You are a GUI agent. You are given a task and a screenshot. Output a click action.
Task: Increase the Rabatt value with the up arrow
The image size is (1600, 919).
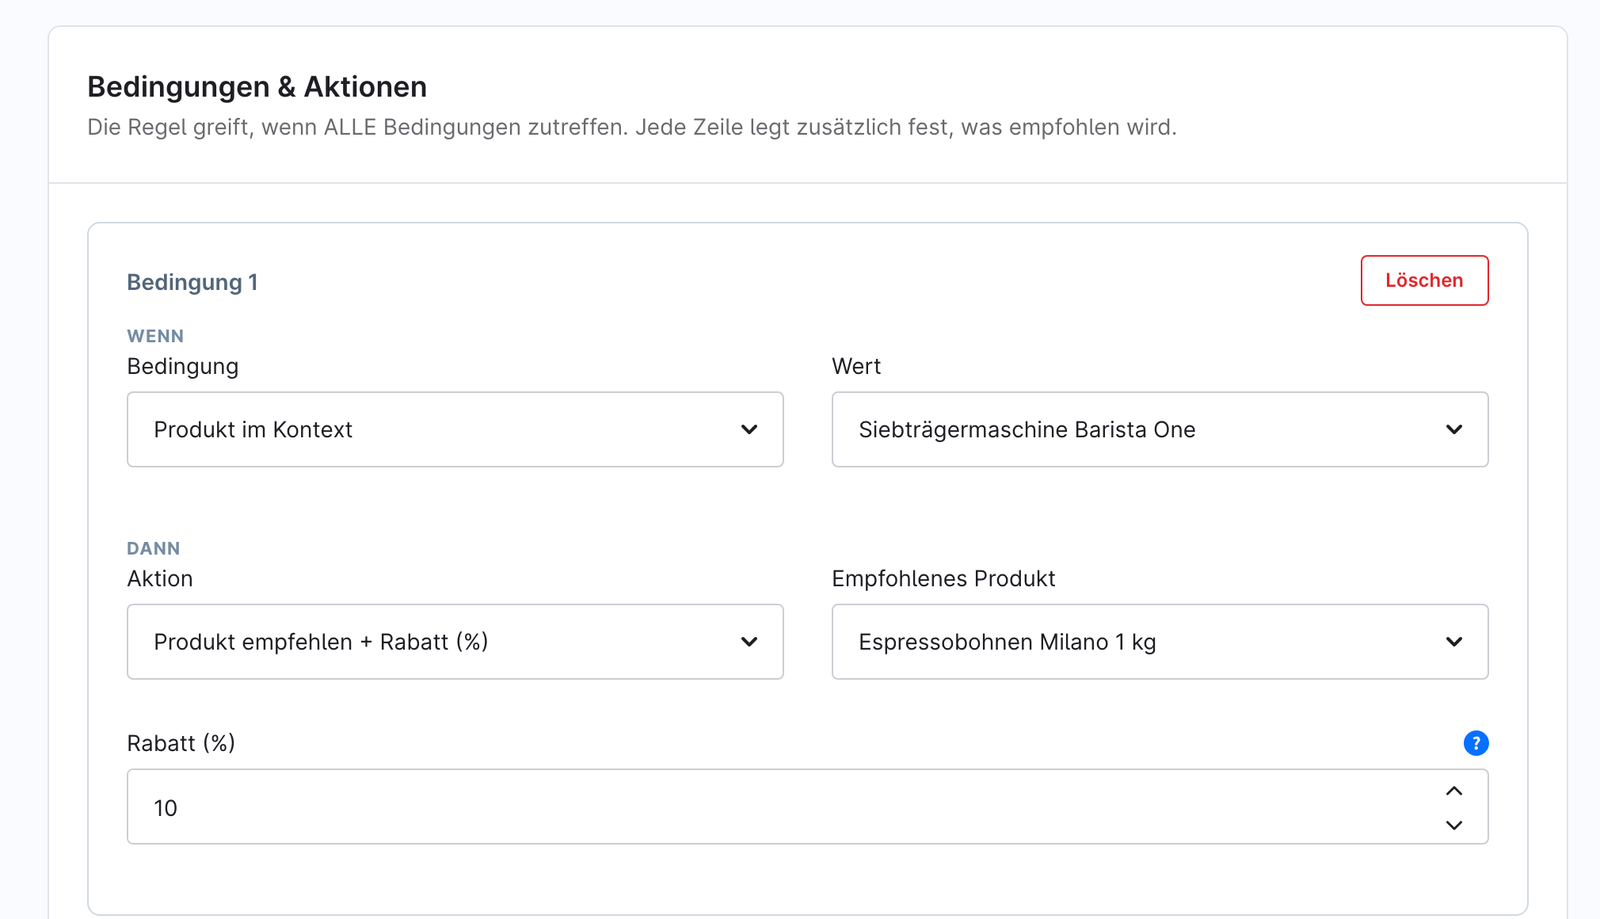(x=1454, y=791)
